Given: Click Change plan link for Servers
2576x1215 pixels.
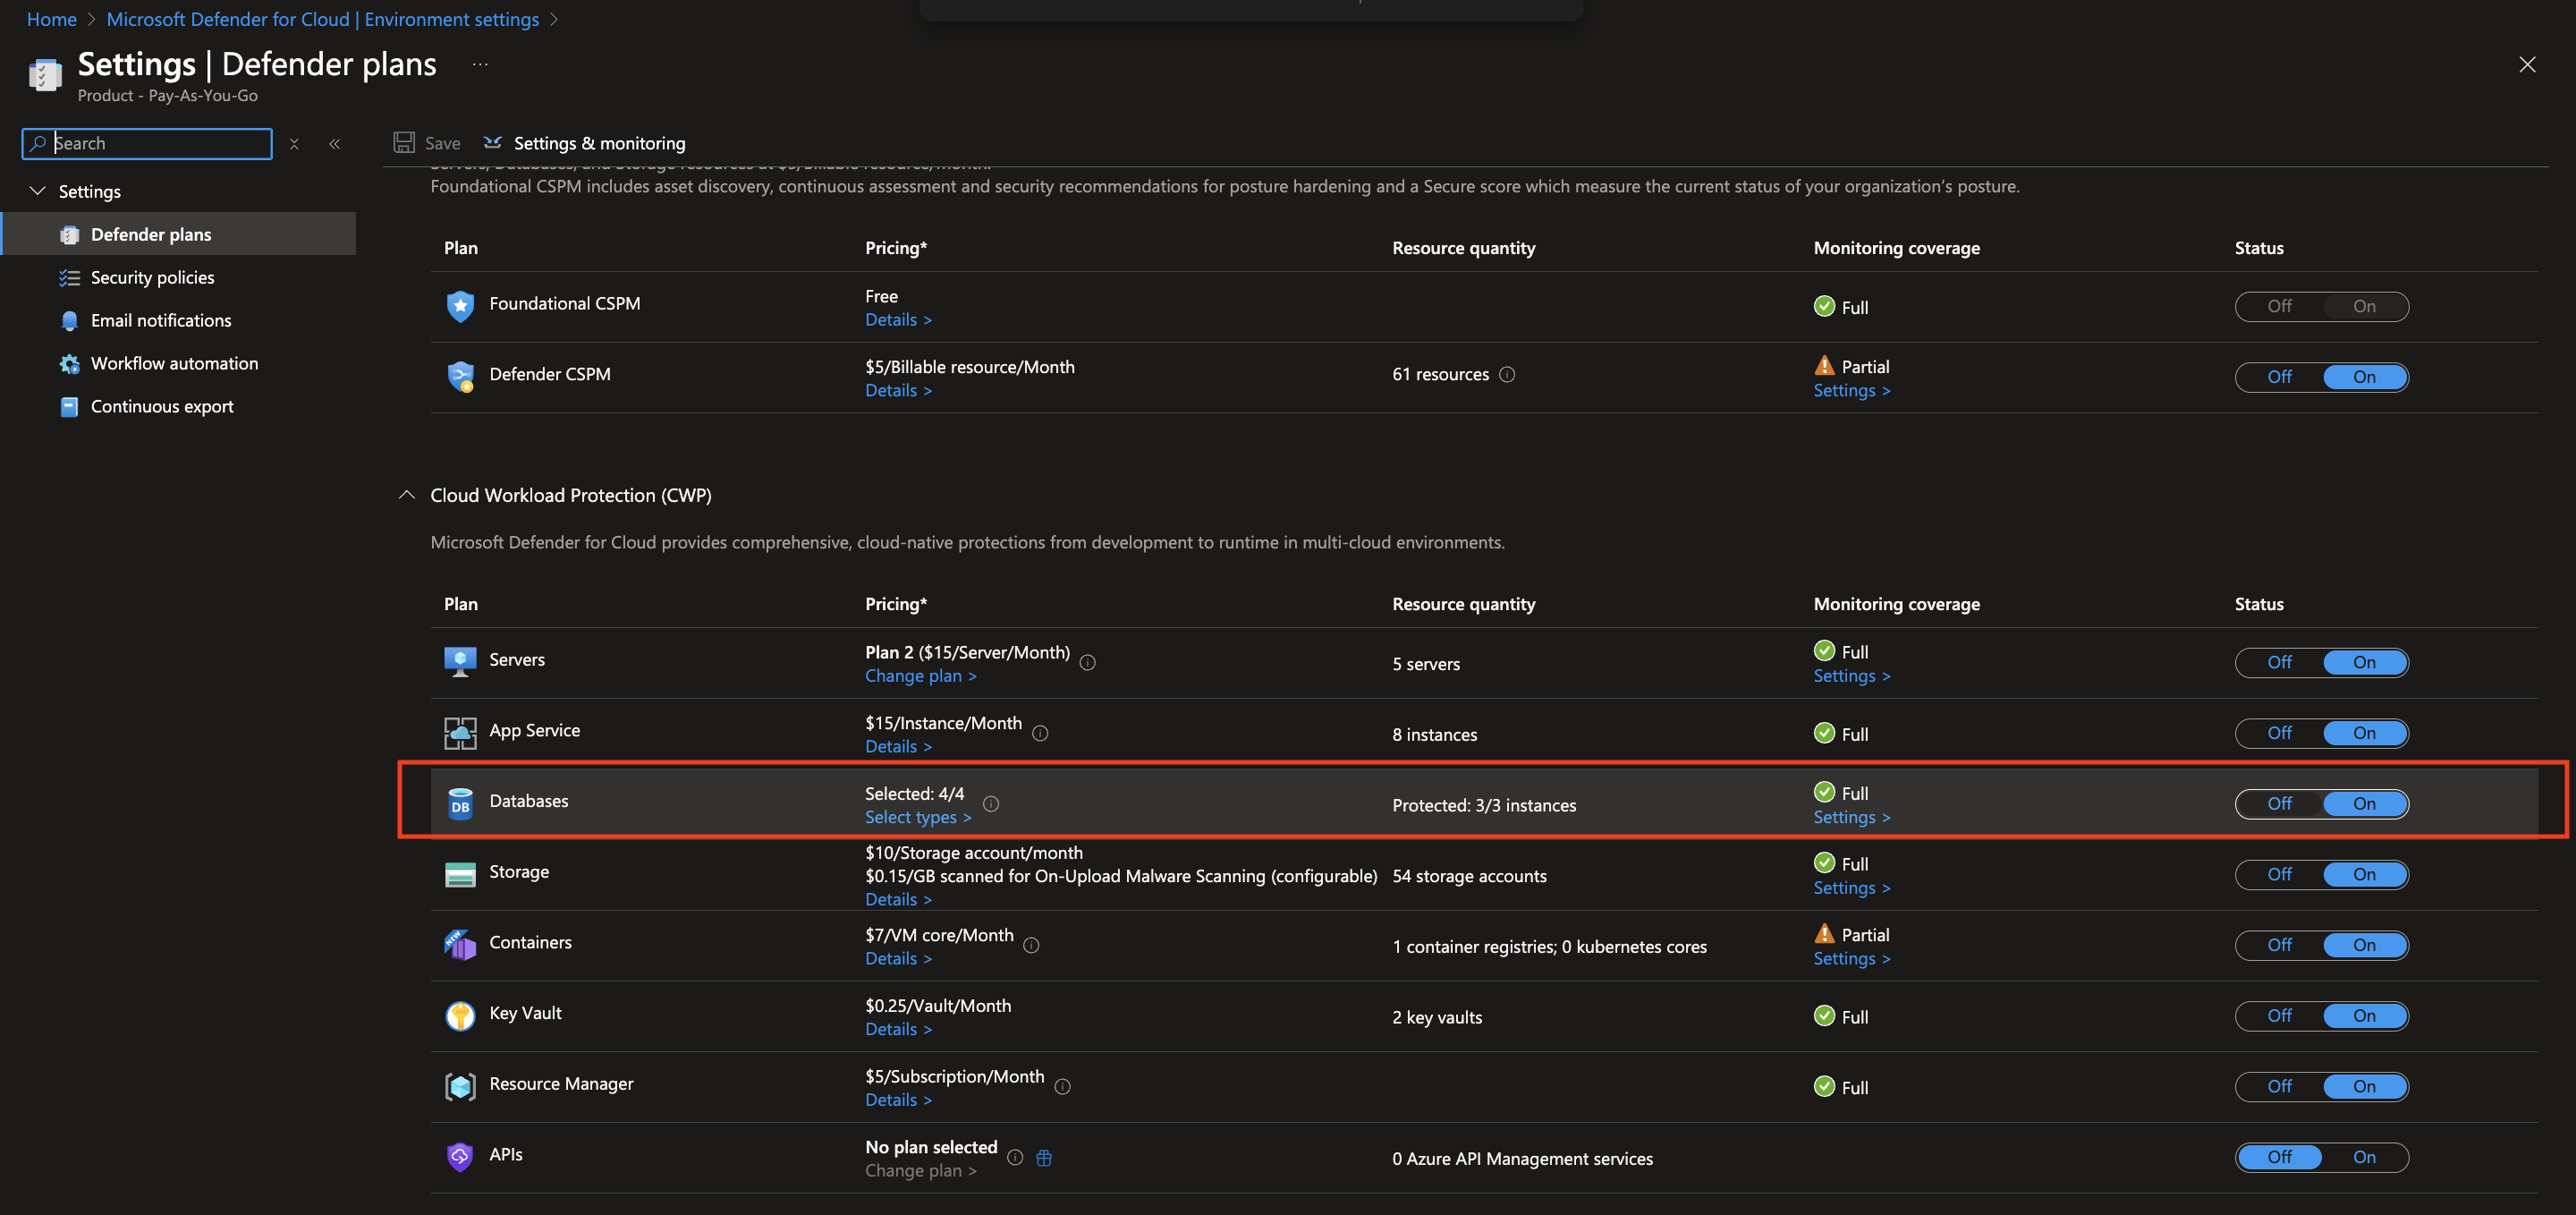Looking at the screenshot, I should click(920, 676).
